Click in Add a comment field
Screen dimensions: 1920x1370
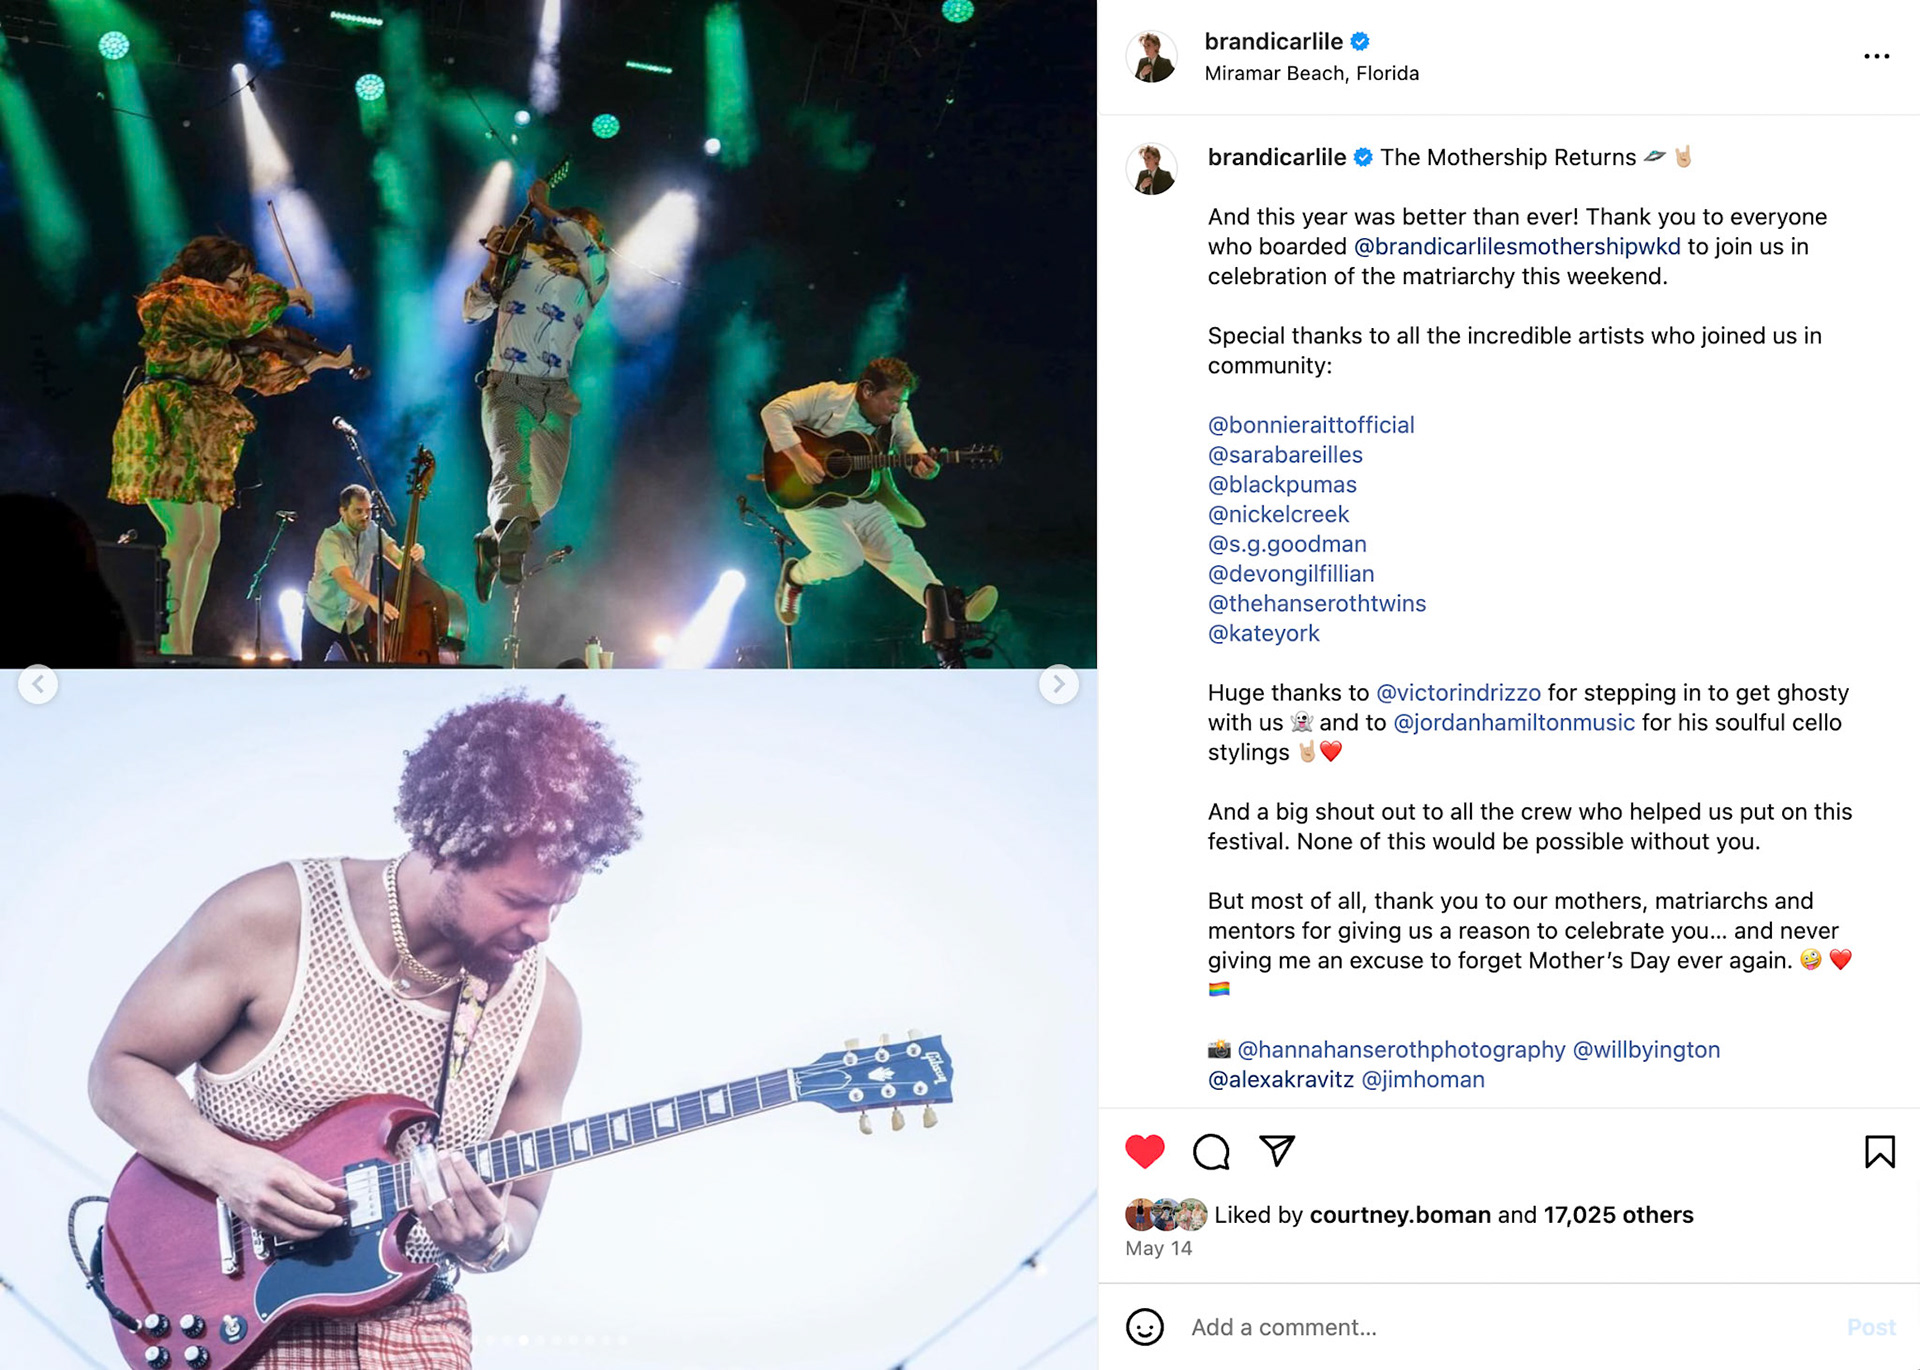[x=1500, y=1327]
